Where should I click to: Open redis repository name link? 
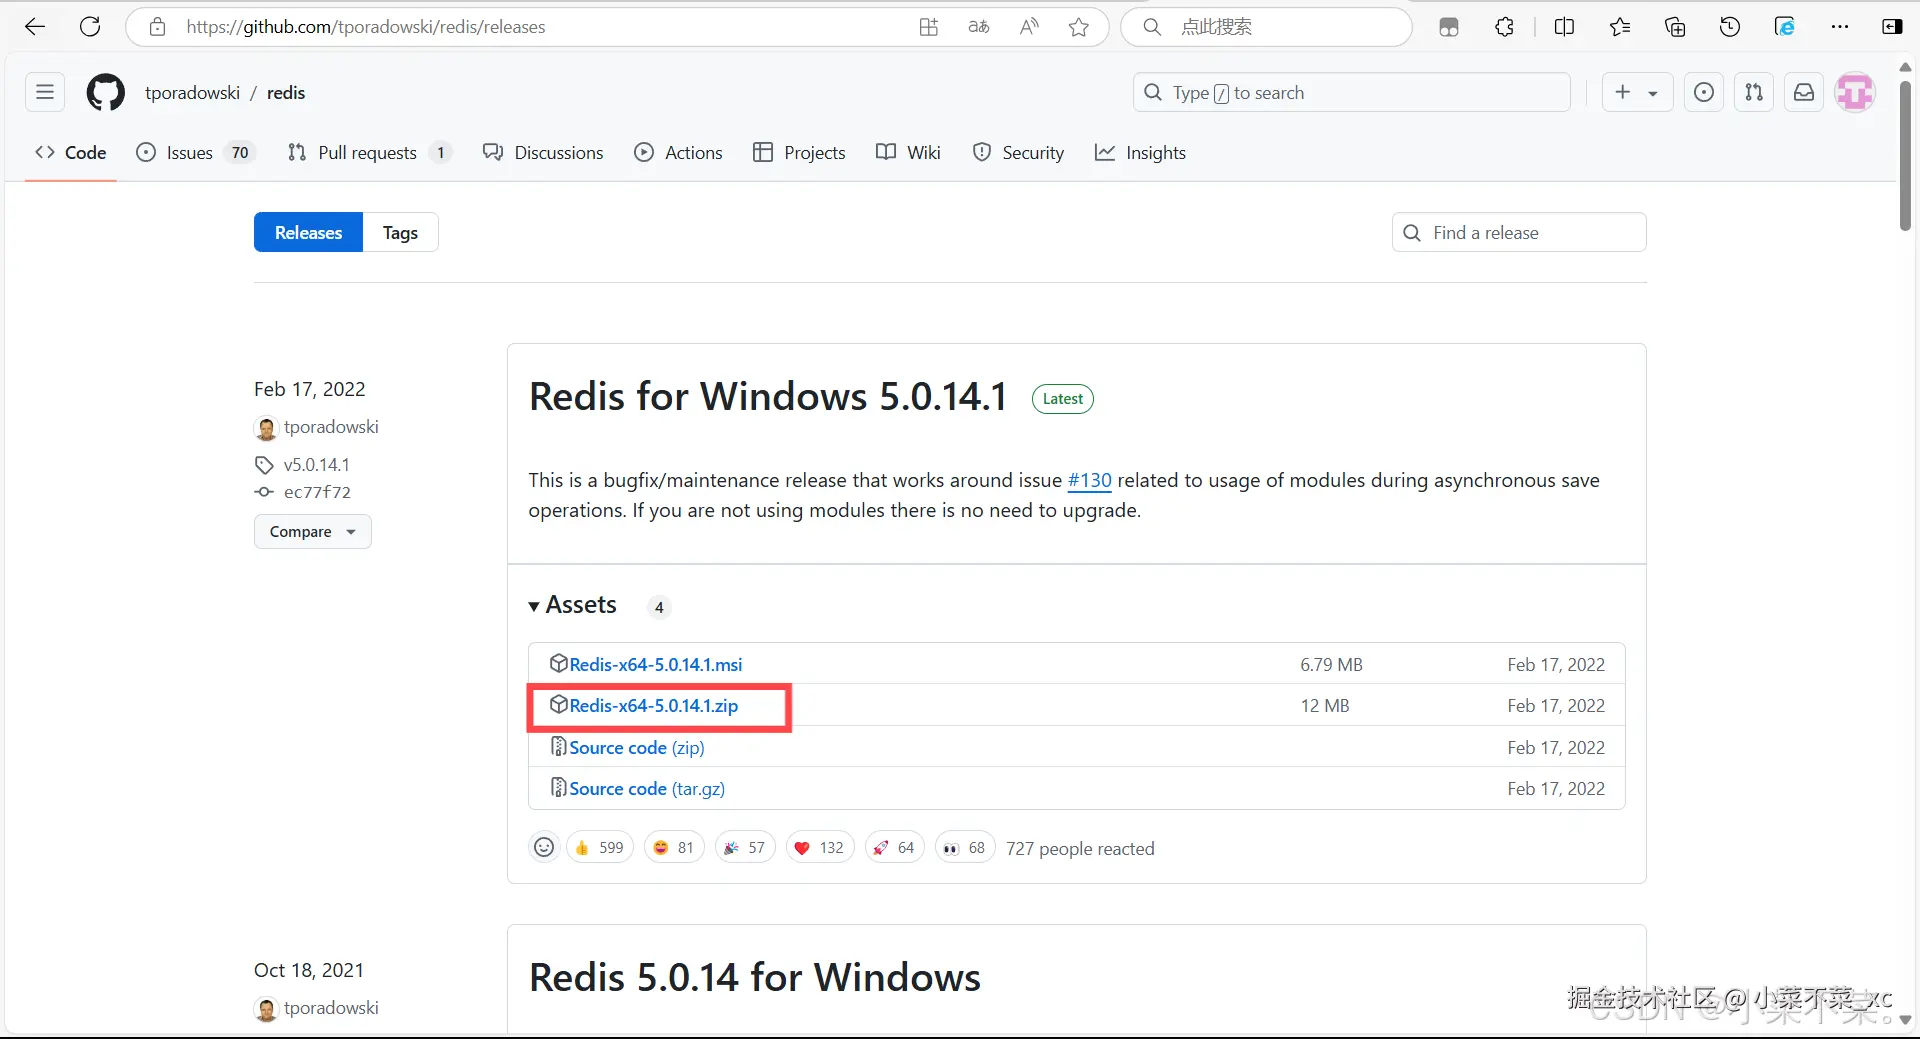[x=286, y=92]
